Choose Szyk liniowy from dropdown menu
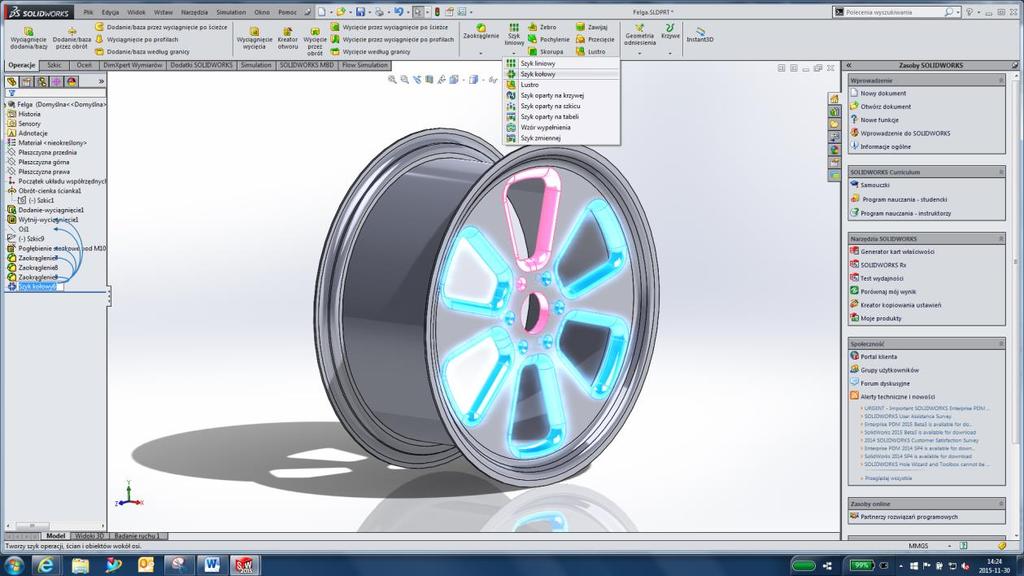 561,63
